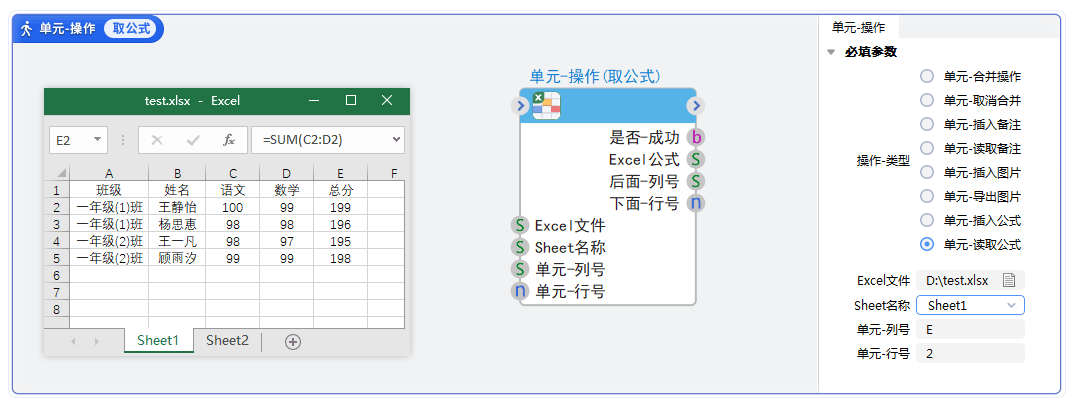This screenshot has height=408, width=1075.
Task: Open the Sheet名称 dropdown
Action: (x=971, y=305)
